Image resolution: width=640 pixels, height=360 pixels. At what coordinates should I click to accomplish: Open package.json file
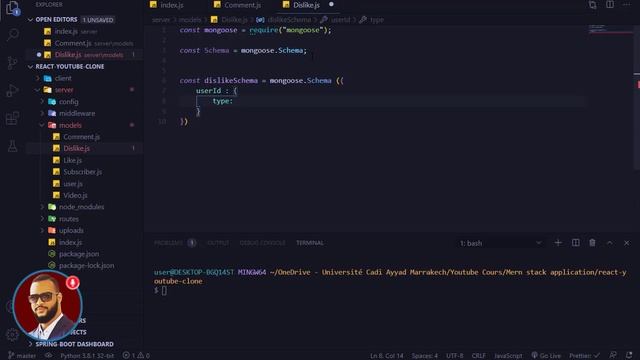click(79, 254)
